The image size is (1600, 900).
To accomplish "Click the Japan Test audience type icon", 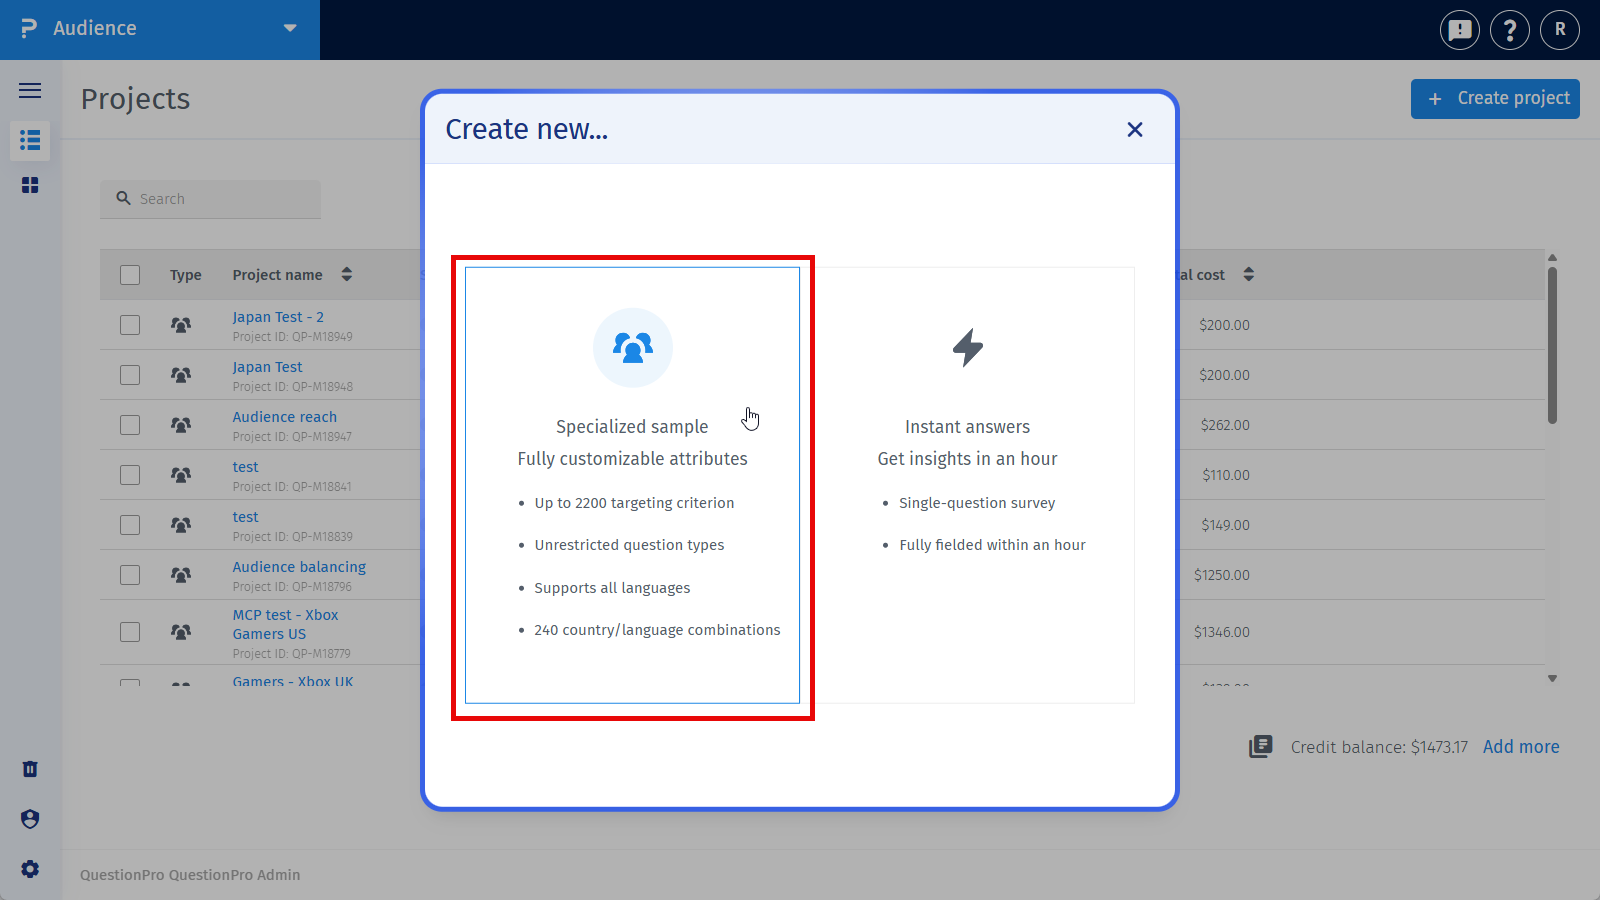I will click(181, 375).
